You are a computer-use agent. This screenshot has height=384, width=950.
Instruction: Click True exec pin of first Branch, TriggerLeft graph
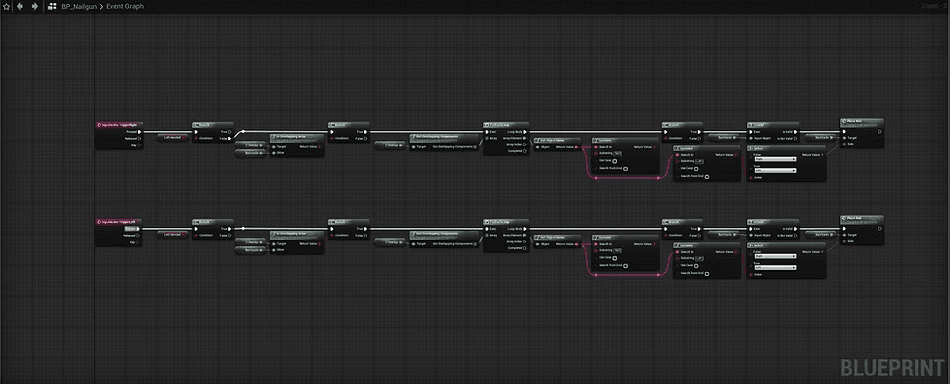(x=229, y=229)
